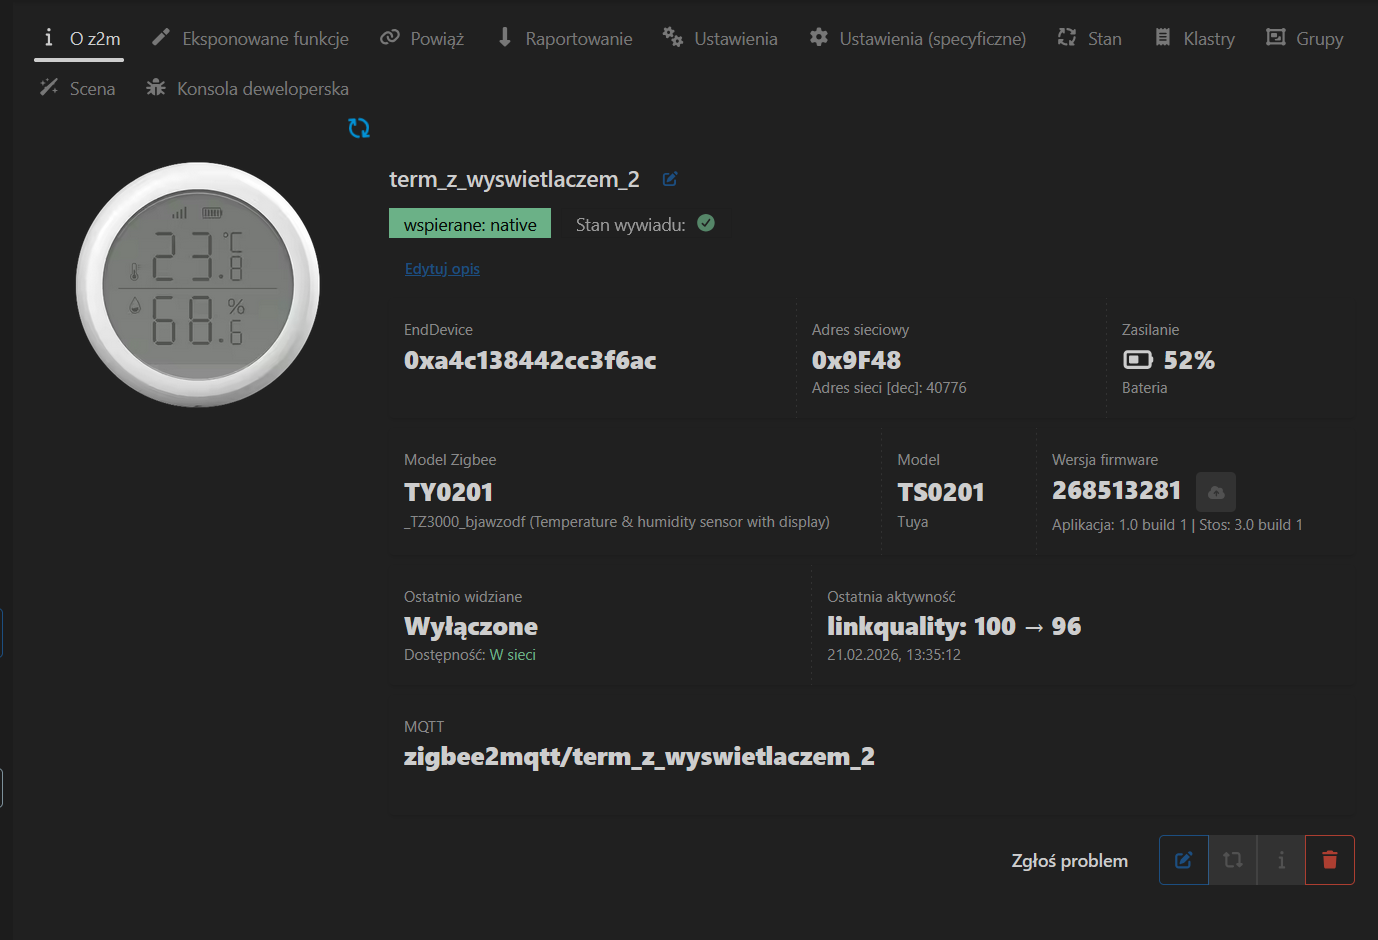Switch to Konsola deweloperska tab
This screenshot has width=1378, height=940.
pyautogui.click(x=247, y=89)
